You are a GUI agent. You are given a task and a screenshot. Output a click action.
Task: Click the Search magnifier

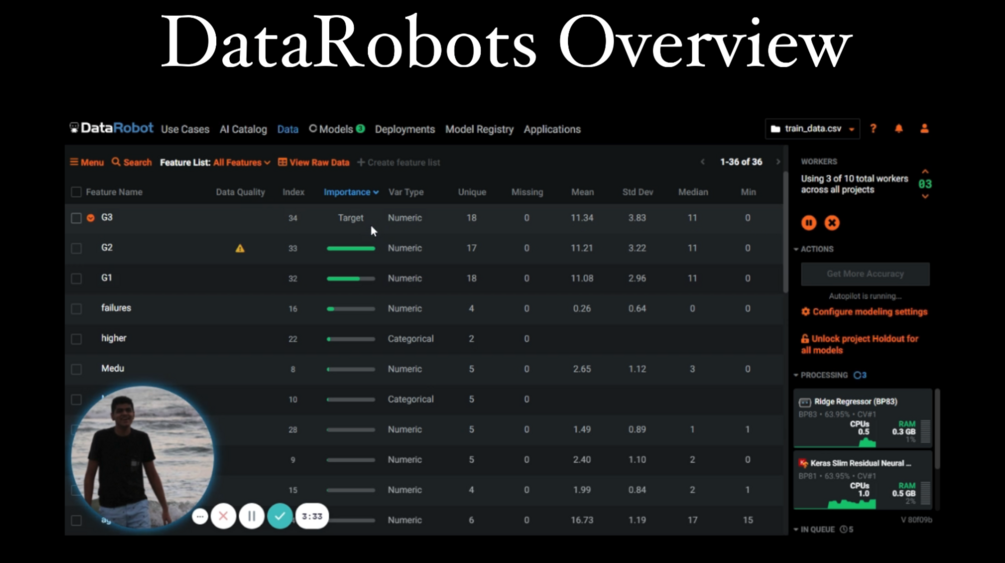point(116,162)
